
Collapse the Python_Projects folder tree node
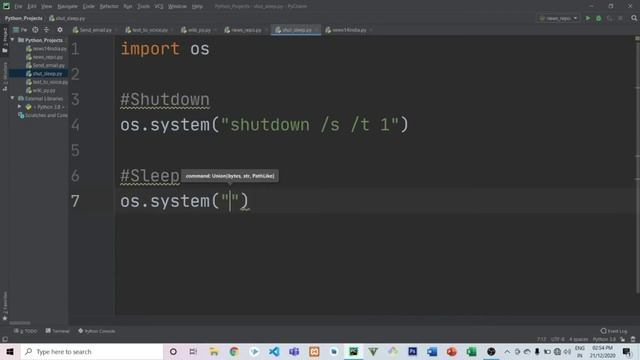click(x=13, y=40)
